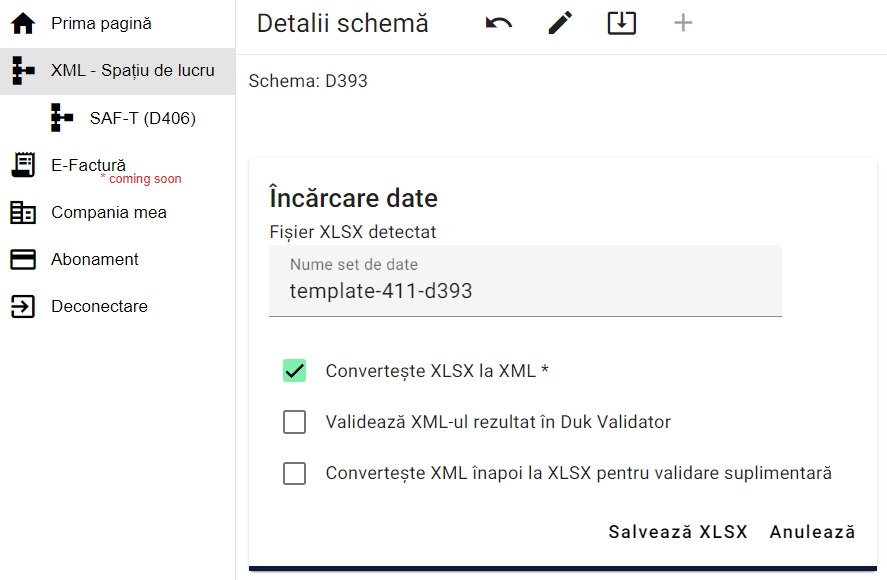Click the undo arrow in Detalii schemă
Image resolution: width=887 pixels, height=580 pixels.
click(498, 23)
